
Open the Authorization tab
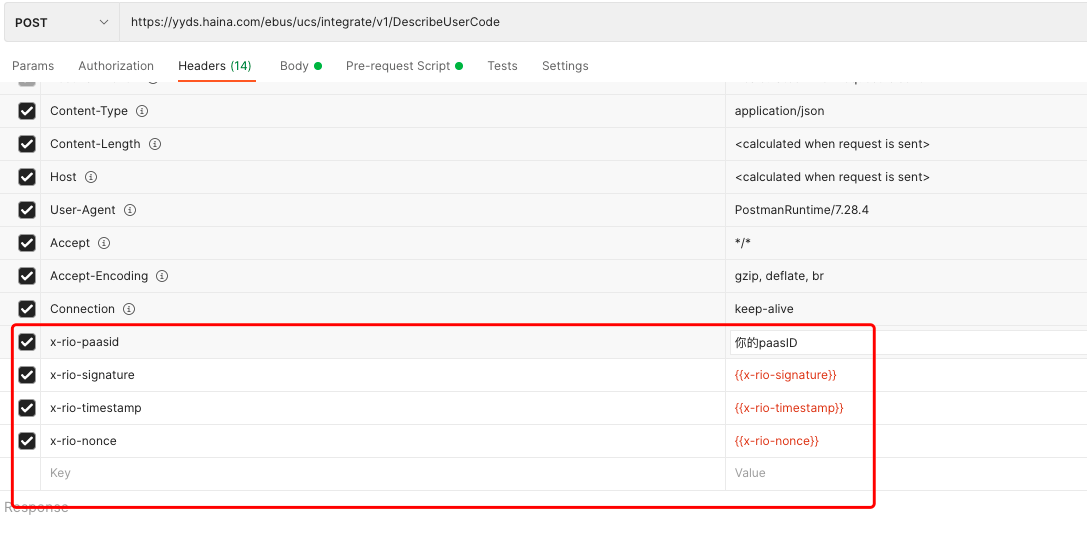click(x=116, y=66)
